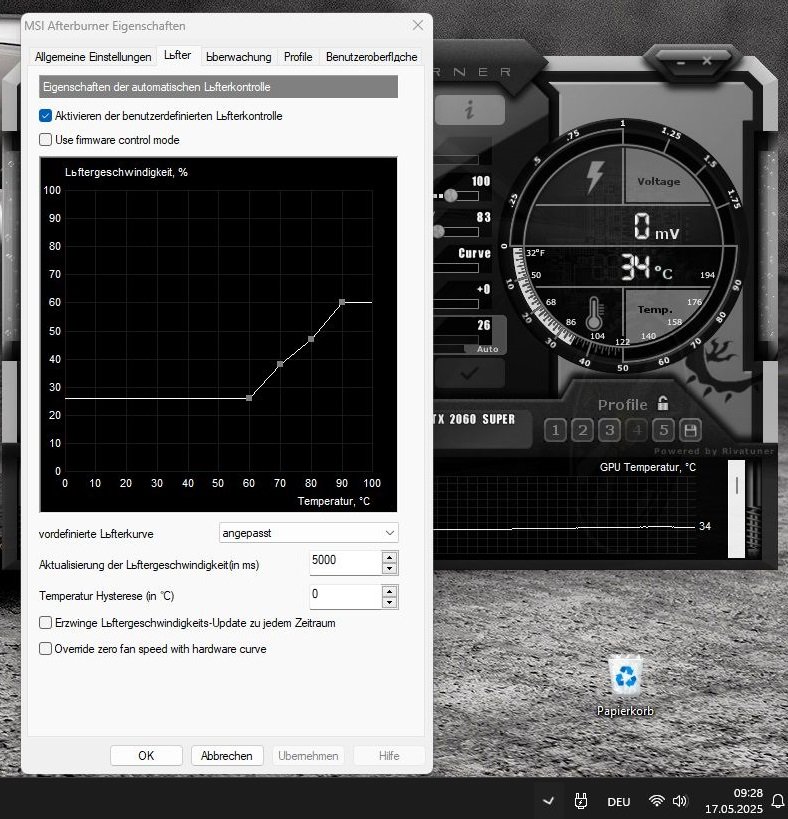Click the DEU language indicator

(619, 801)
